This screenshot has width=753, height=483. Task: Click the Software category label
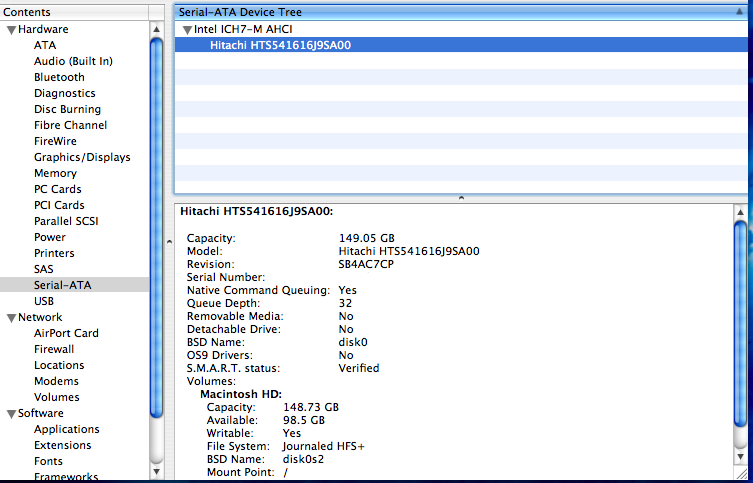point(41,413)
